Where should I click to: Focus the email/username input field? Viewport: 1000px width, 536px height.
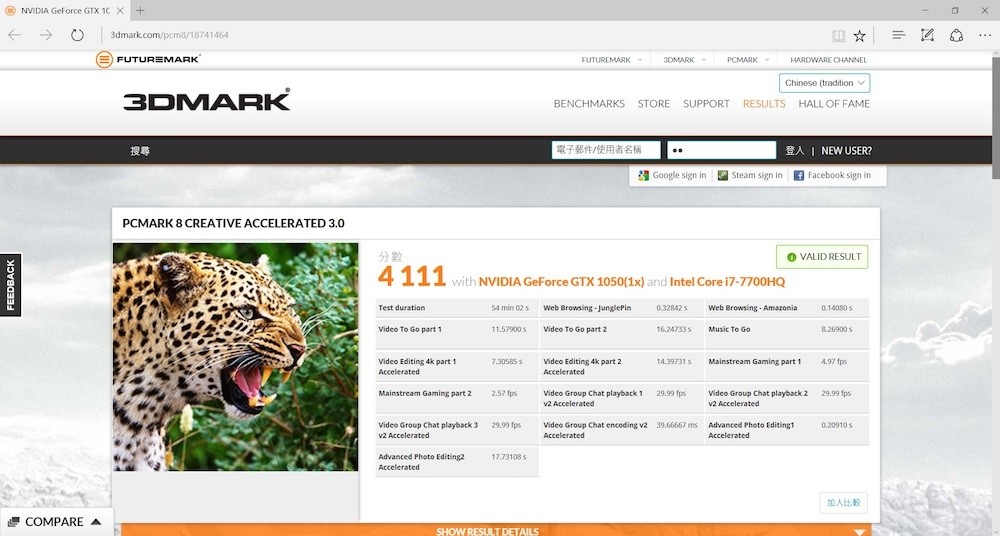click(606, 150)
